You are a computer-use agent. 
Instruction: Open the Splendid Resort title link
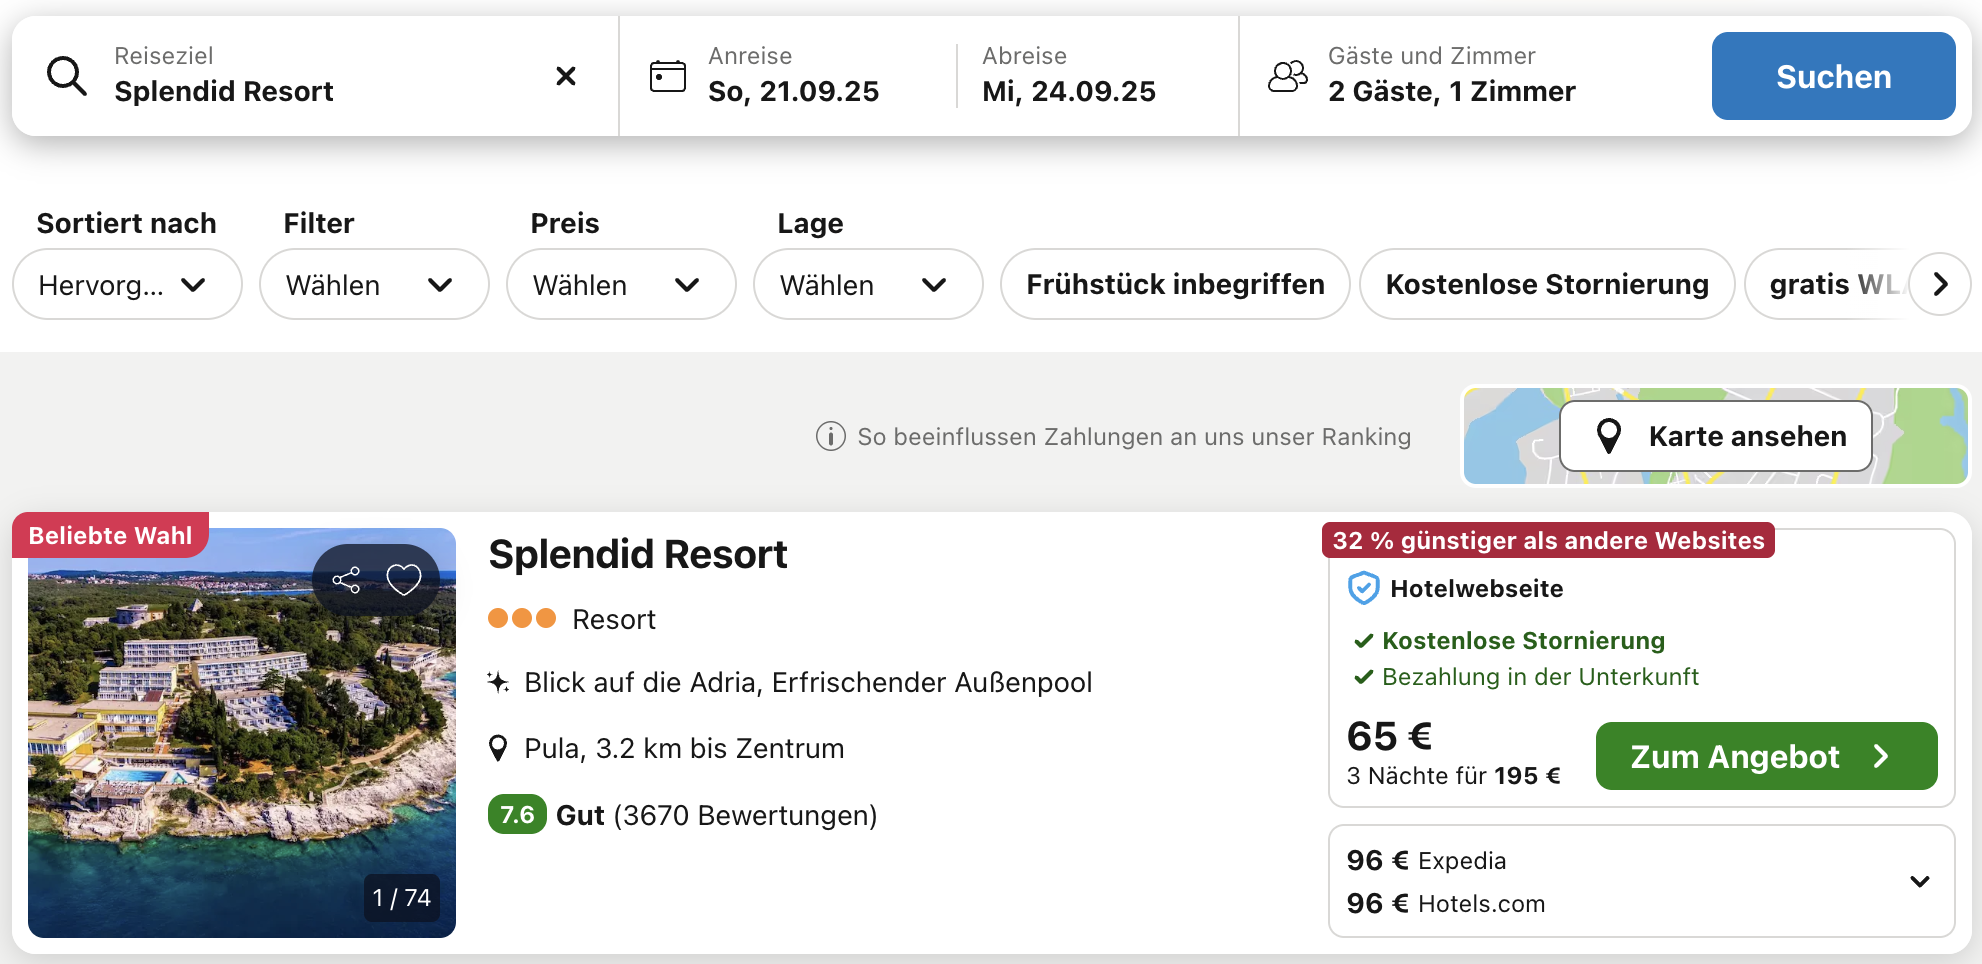(638, 554)
